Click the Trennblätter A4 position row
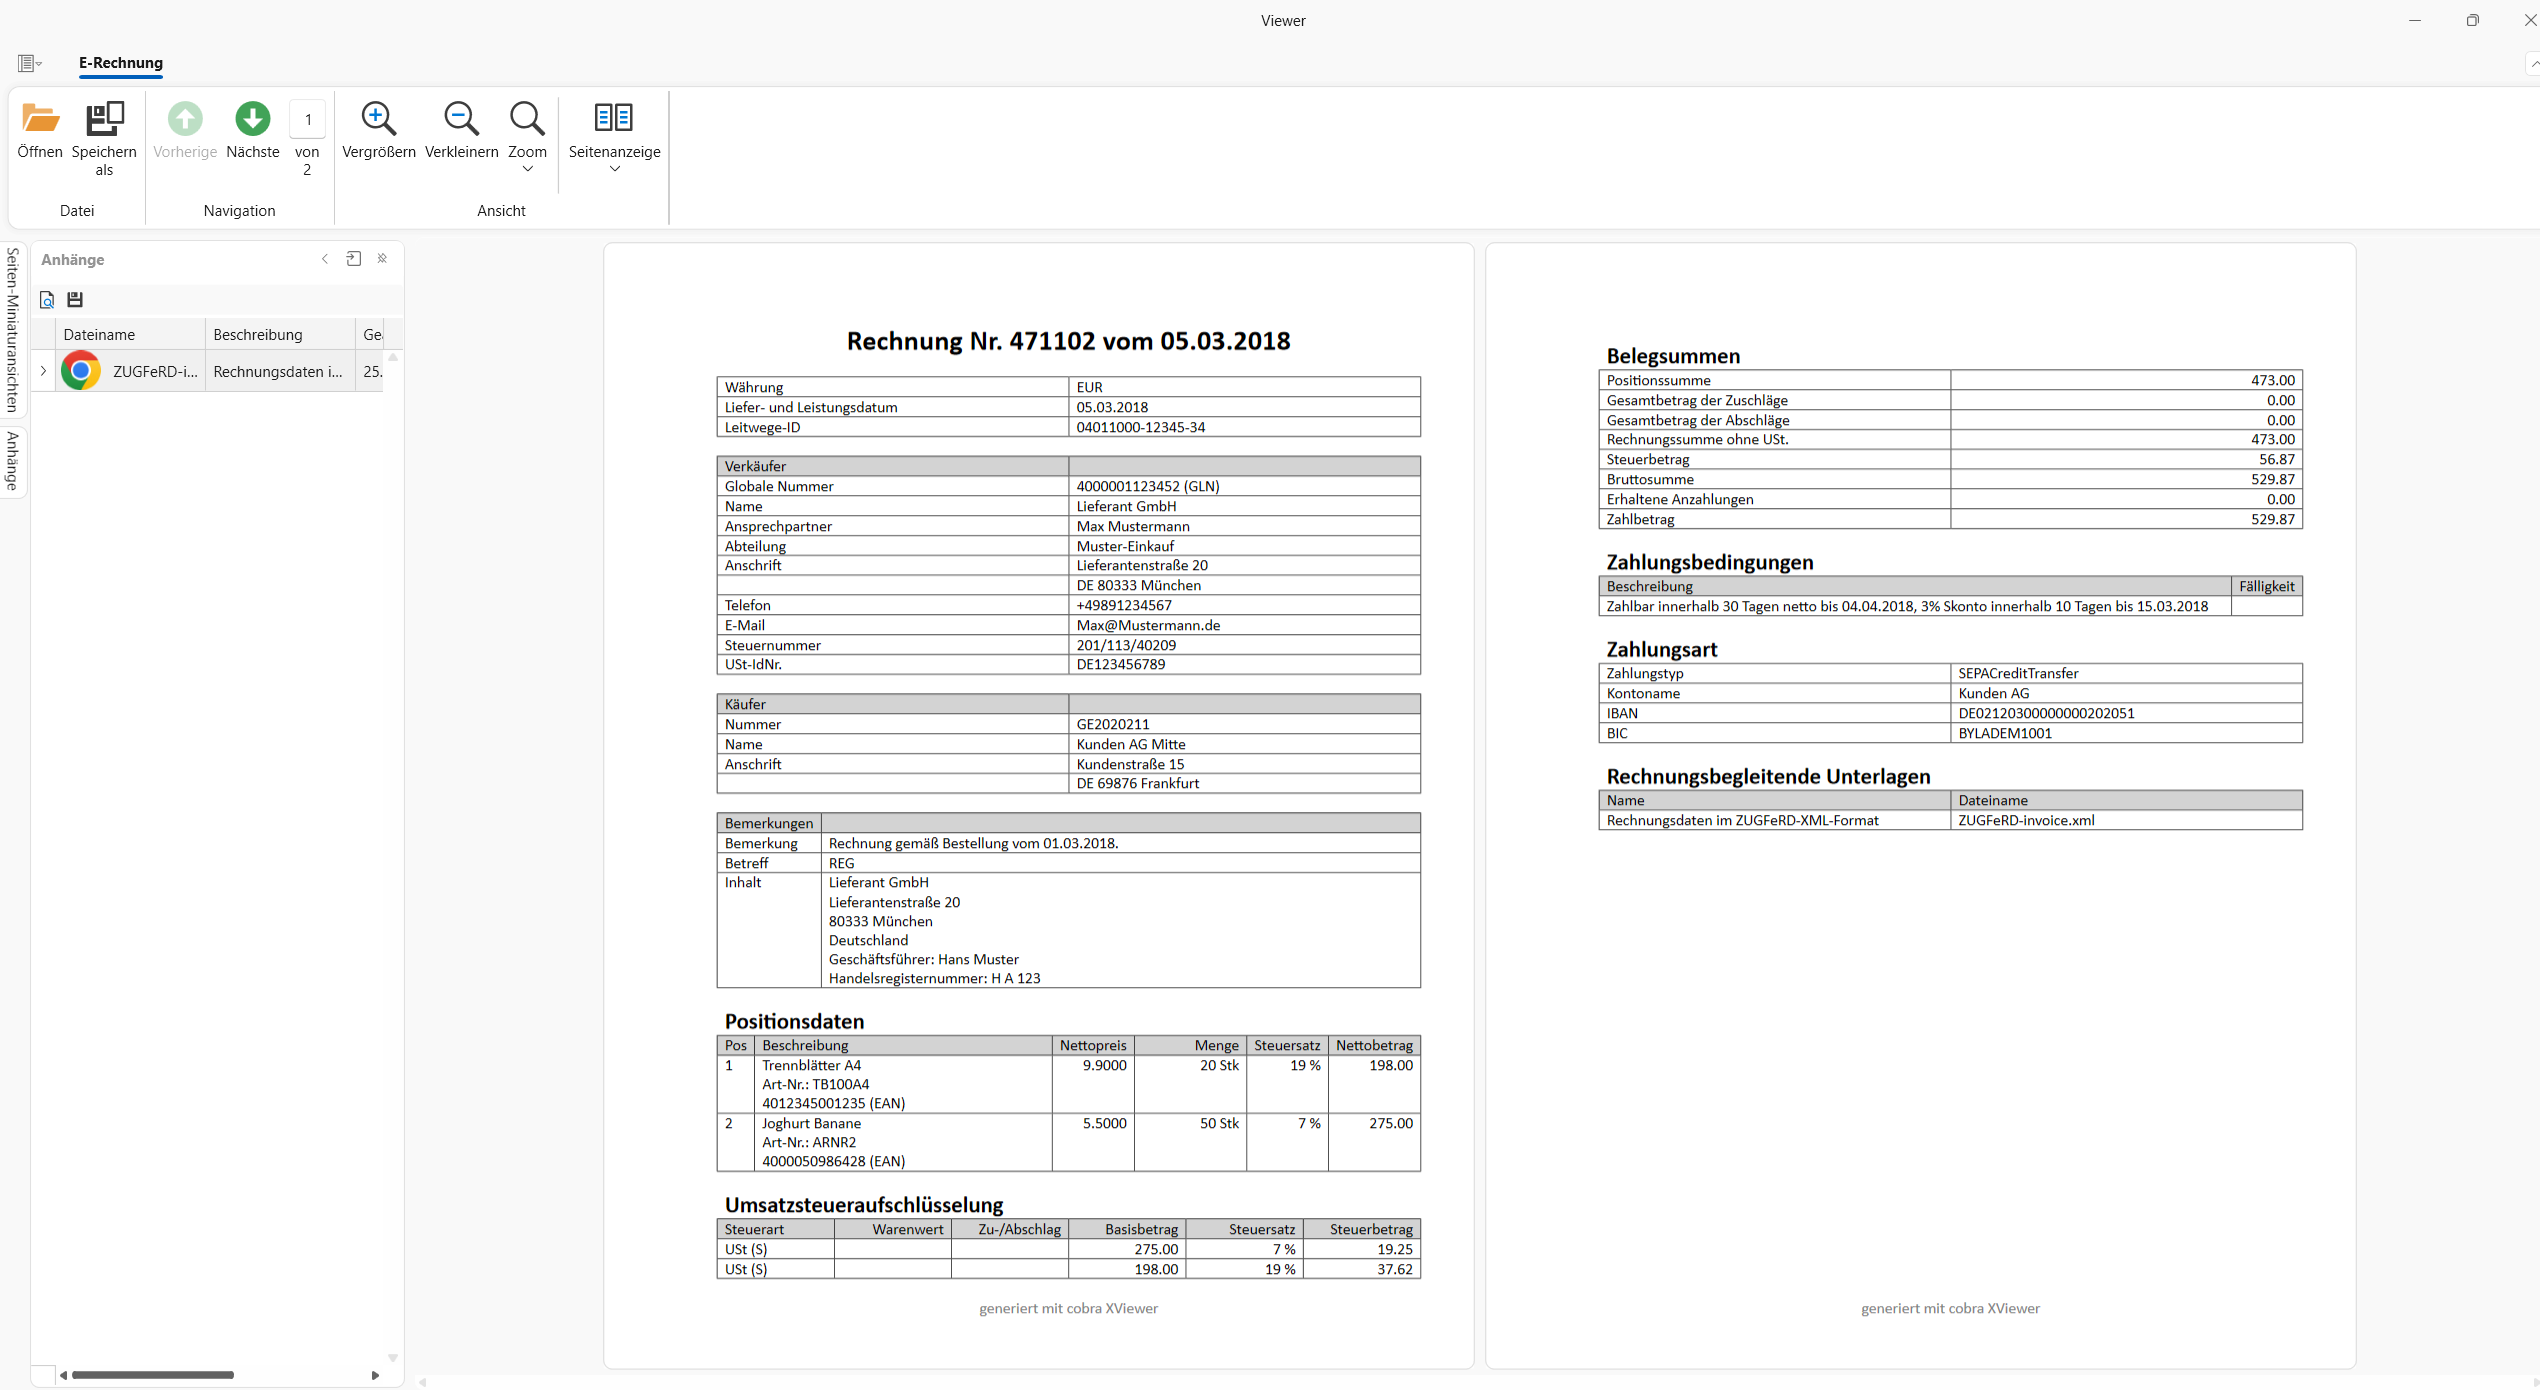Viewport: 2540px width, 1390px height. pos(1068,1085)
